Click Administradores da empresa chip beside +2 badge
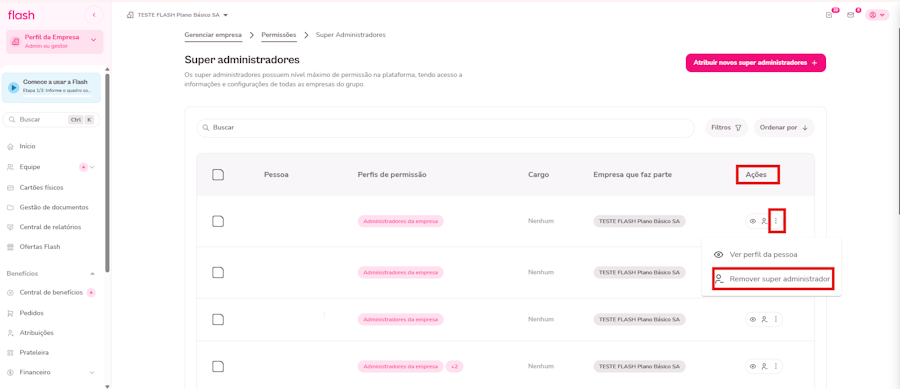This screenshot has width=900, height=389. [x=401, y=366]
